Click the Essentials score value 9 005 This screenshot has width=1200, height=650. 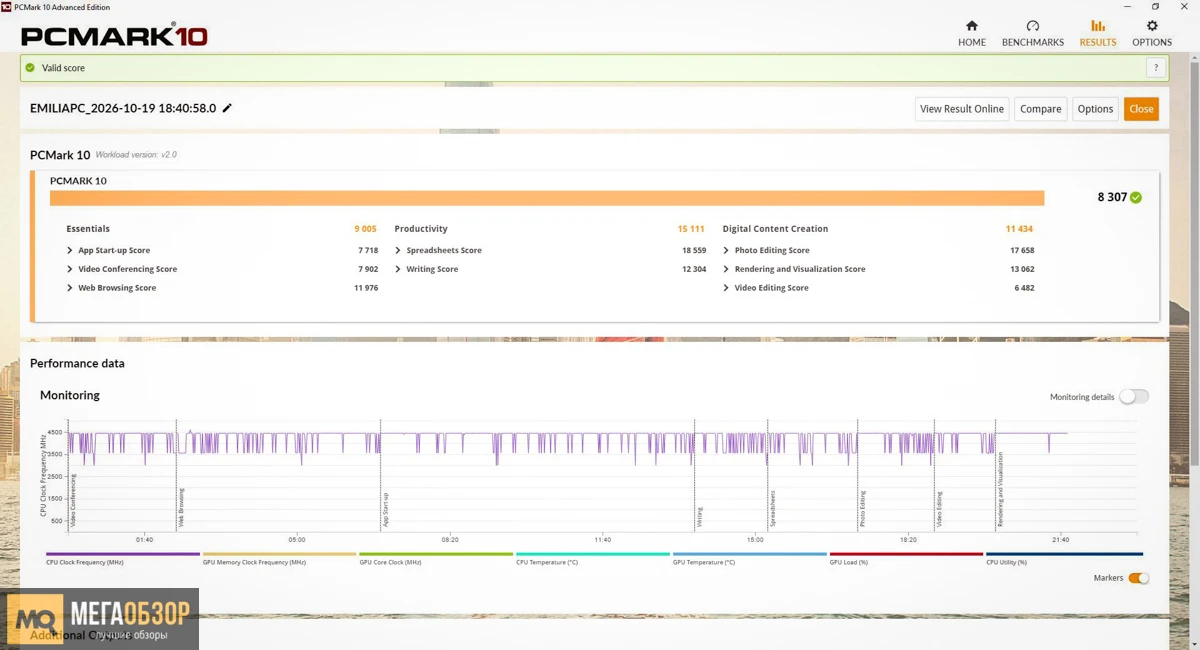(x=365, y=229)
